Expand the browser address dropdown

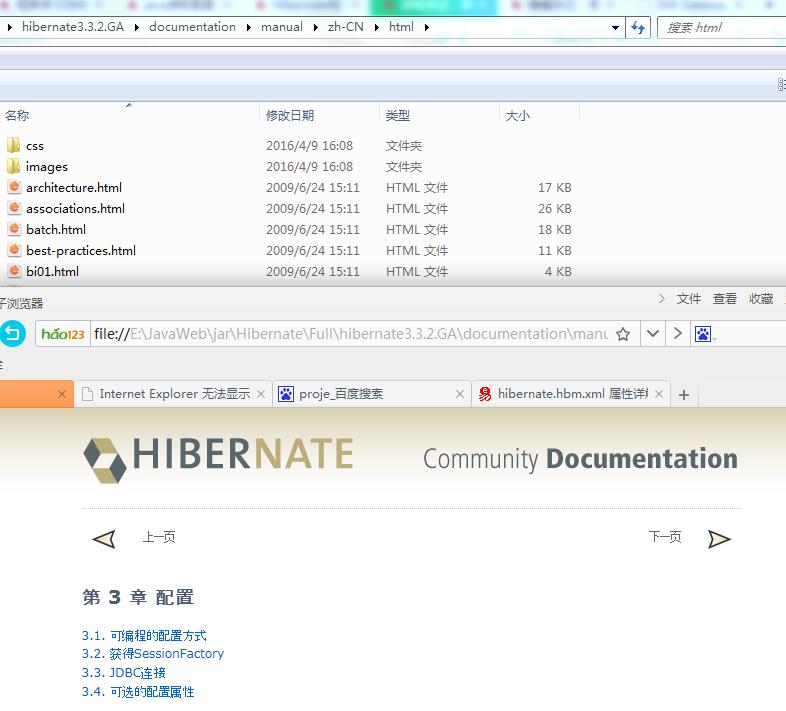tap(653, 333)
